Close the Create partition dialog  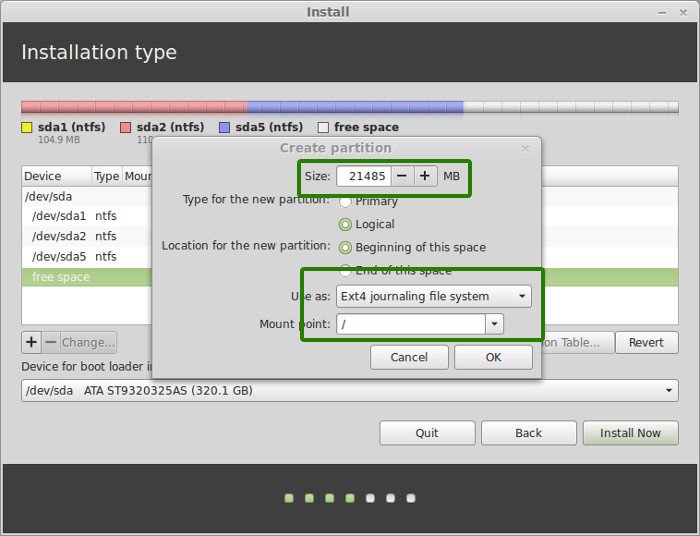click(526, 148)
